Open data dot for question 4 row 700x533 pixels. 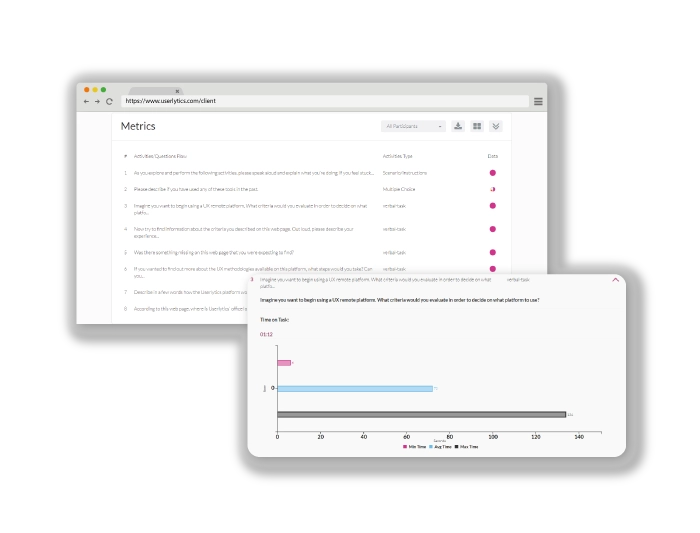pos(492,229)
